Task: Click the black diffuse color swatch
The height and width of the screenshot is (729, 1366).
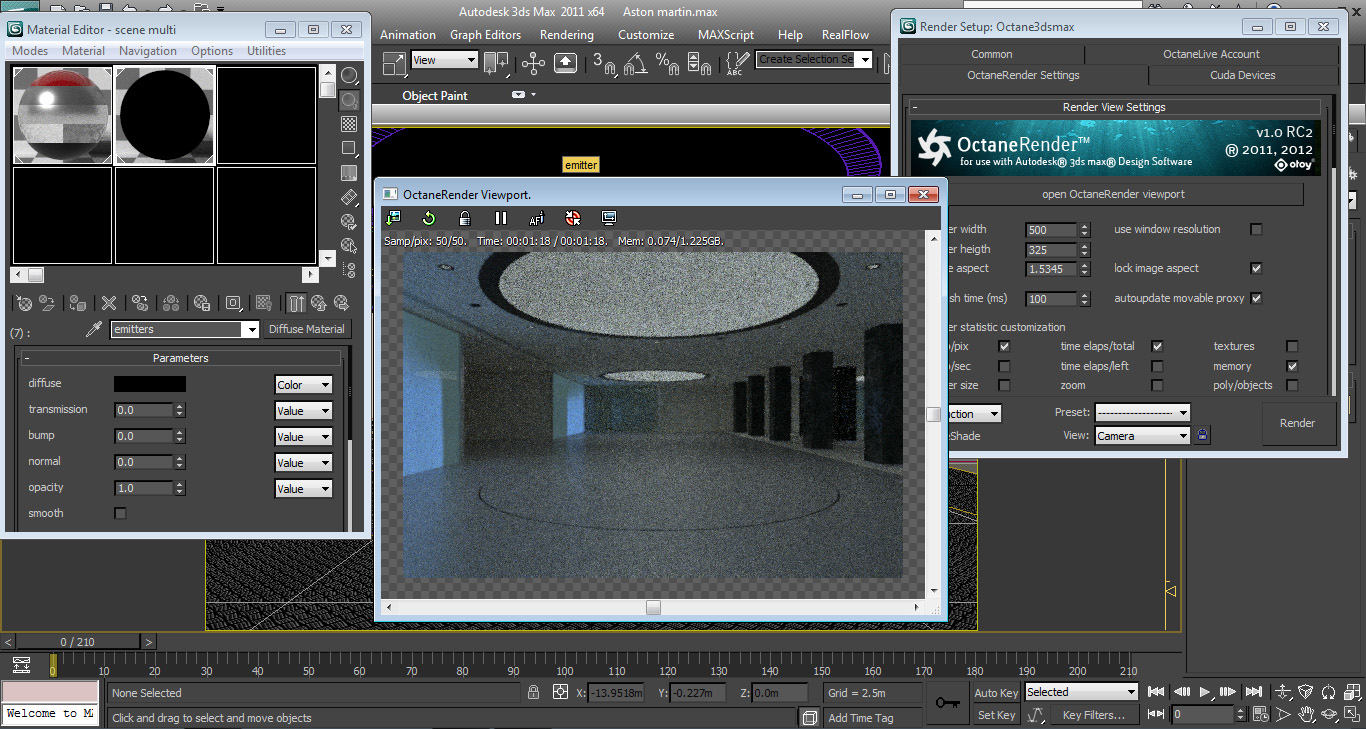Action: coord(150,384)
